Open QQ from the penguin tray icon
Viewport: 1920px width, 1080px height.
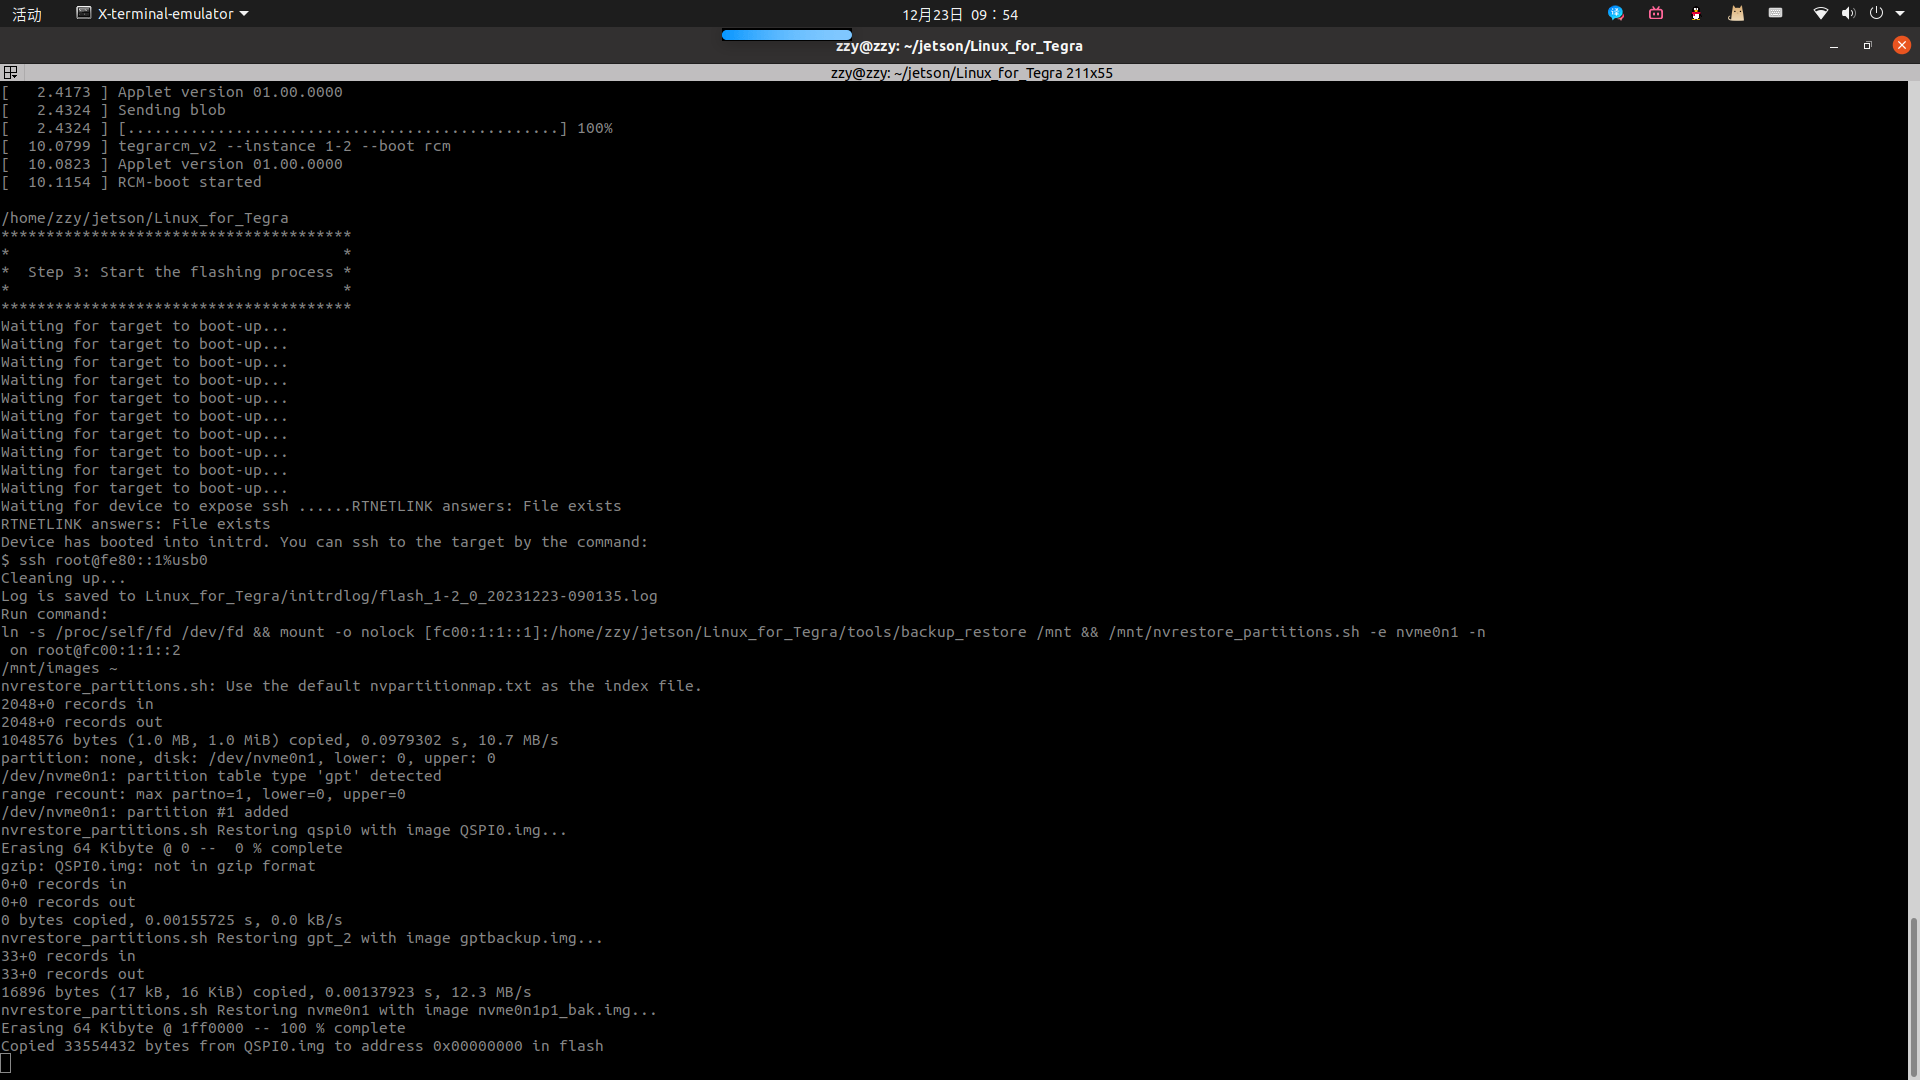[1696, 14]
